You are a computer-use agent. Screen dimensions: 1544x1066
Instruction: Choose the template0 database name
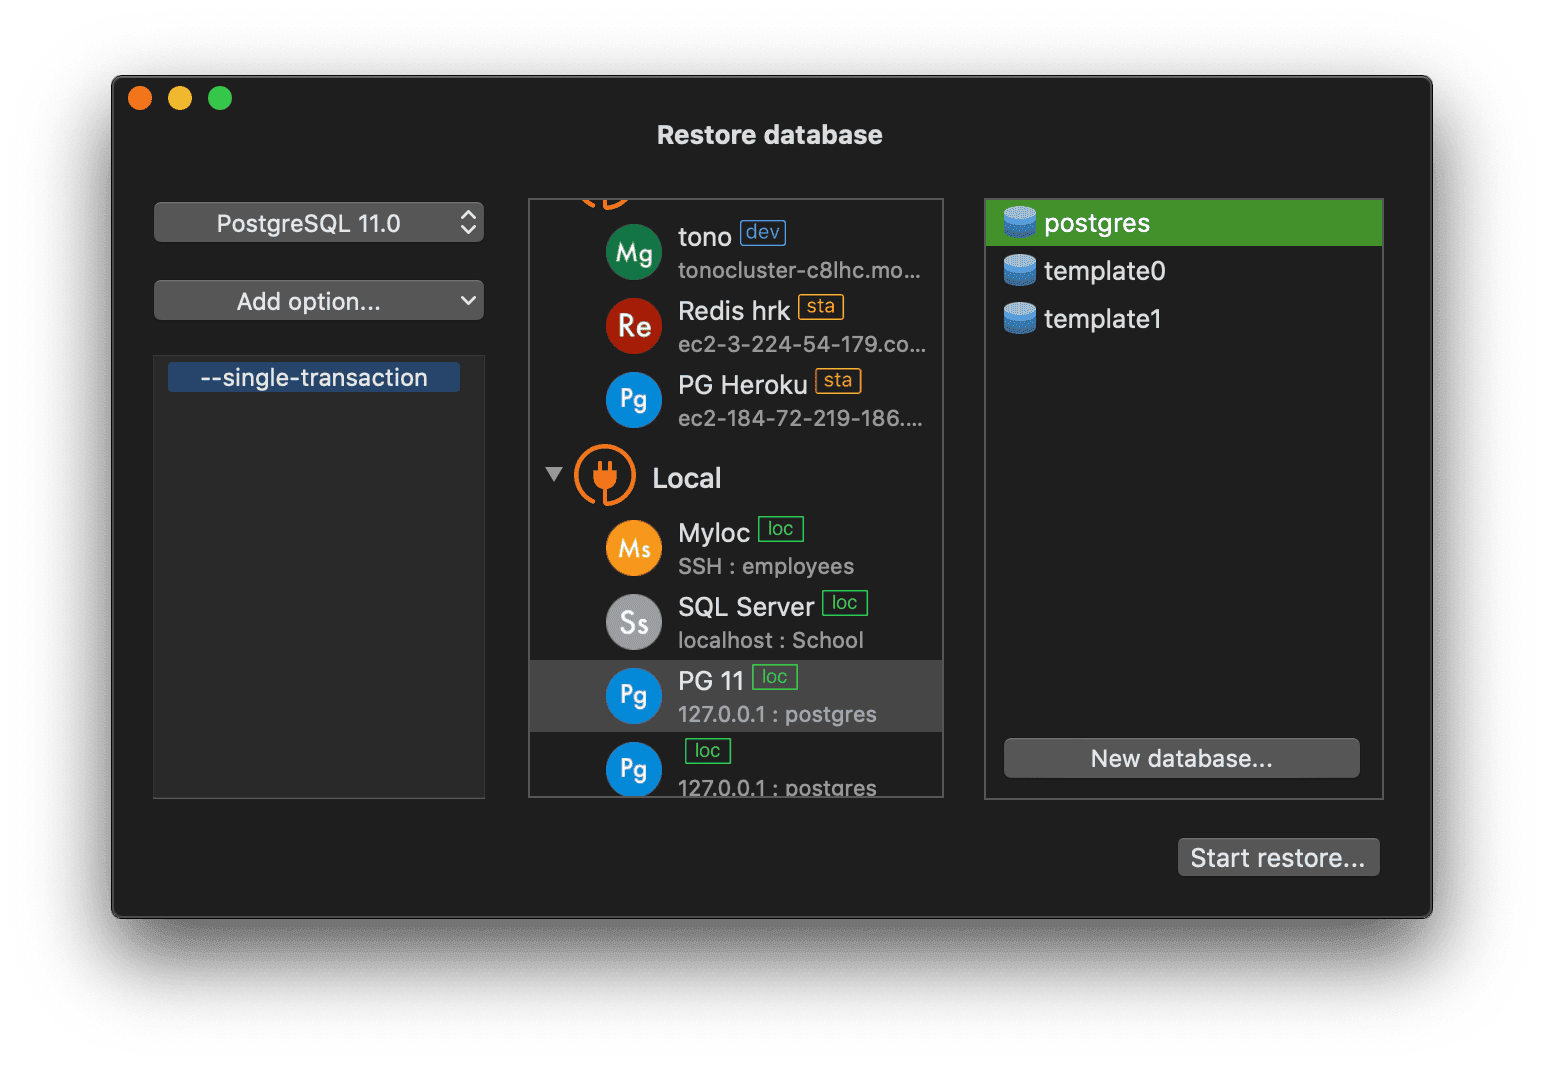[x=1105, y=271]
